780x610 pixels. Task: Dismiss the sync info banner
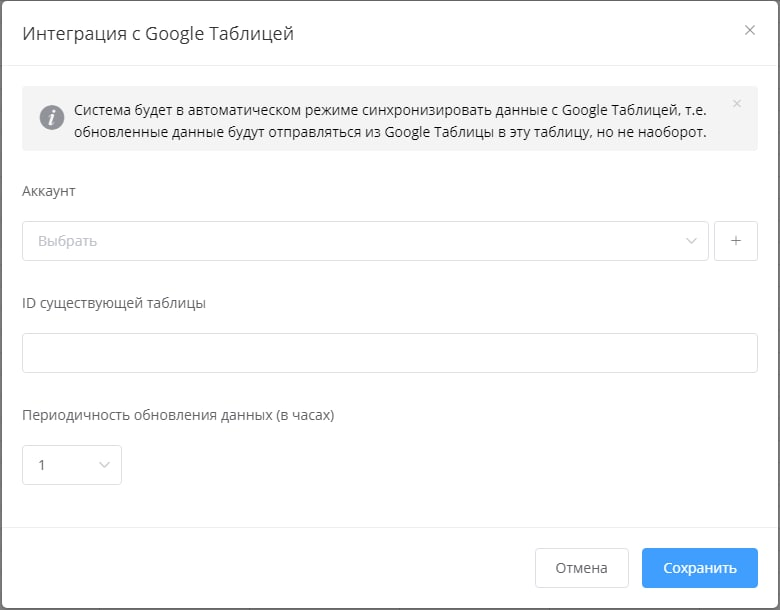point(737,103)
